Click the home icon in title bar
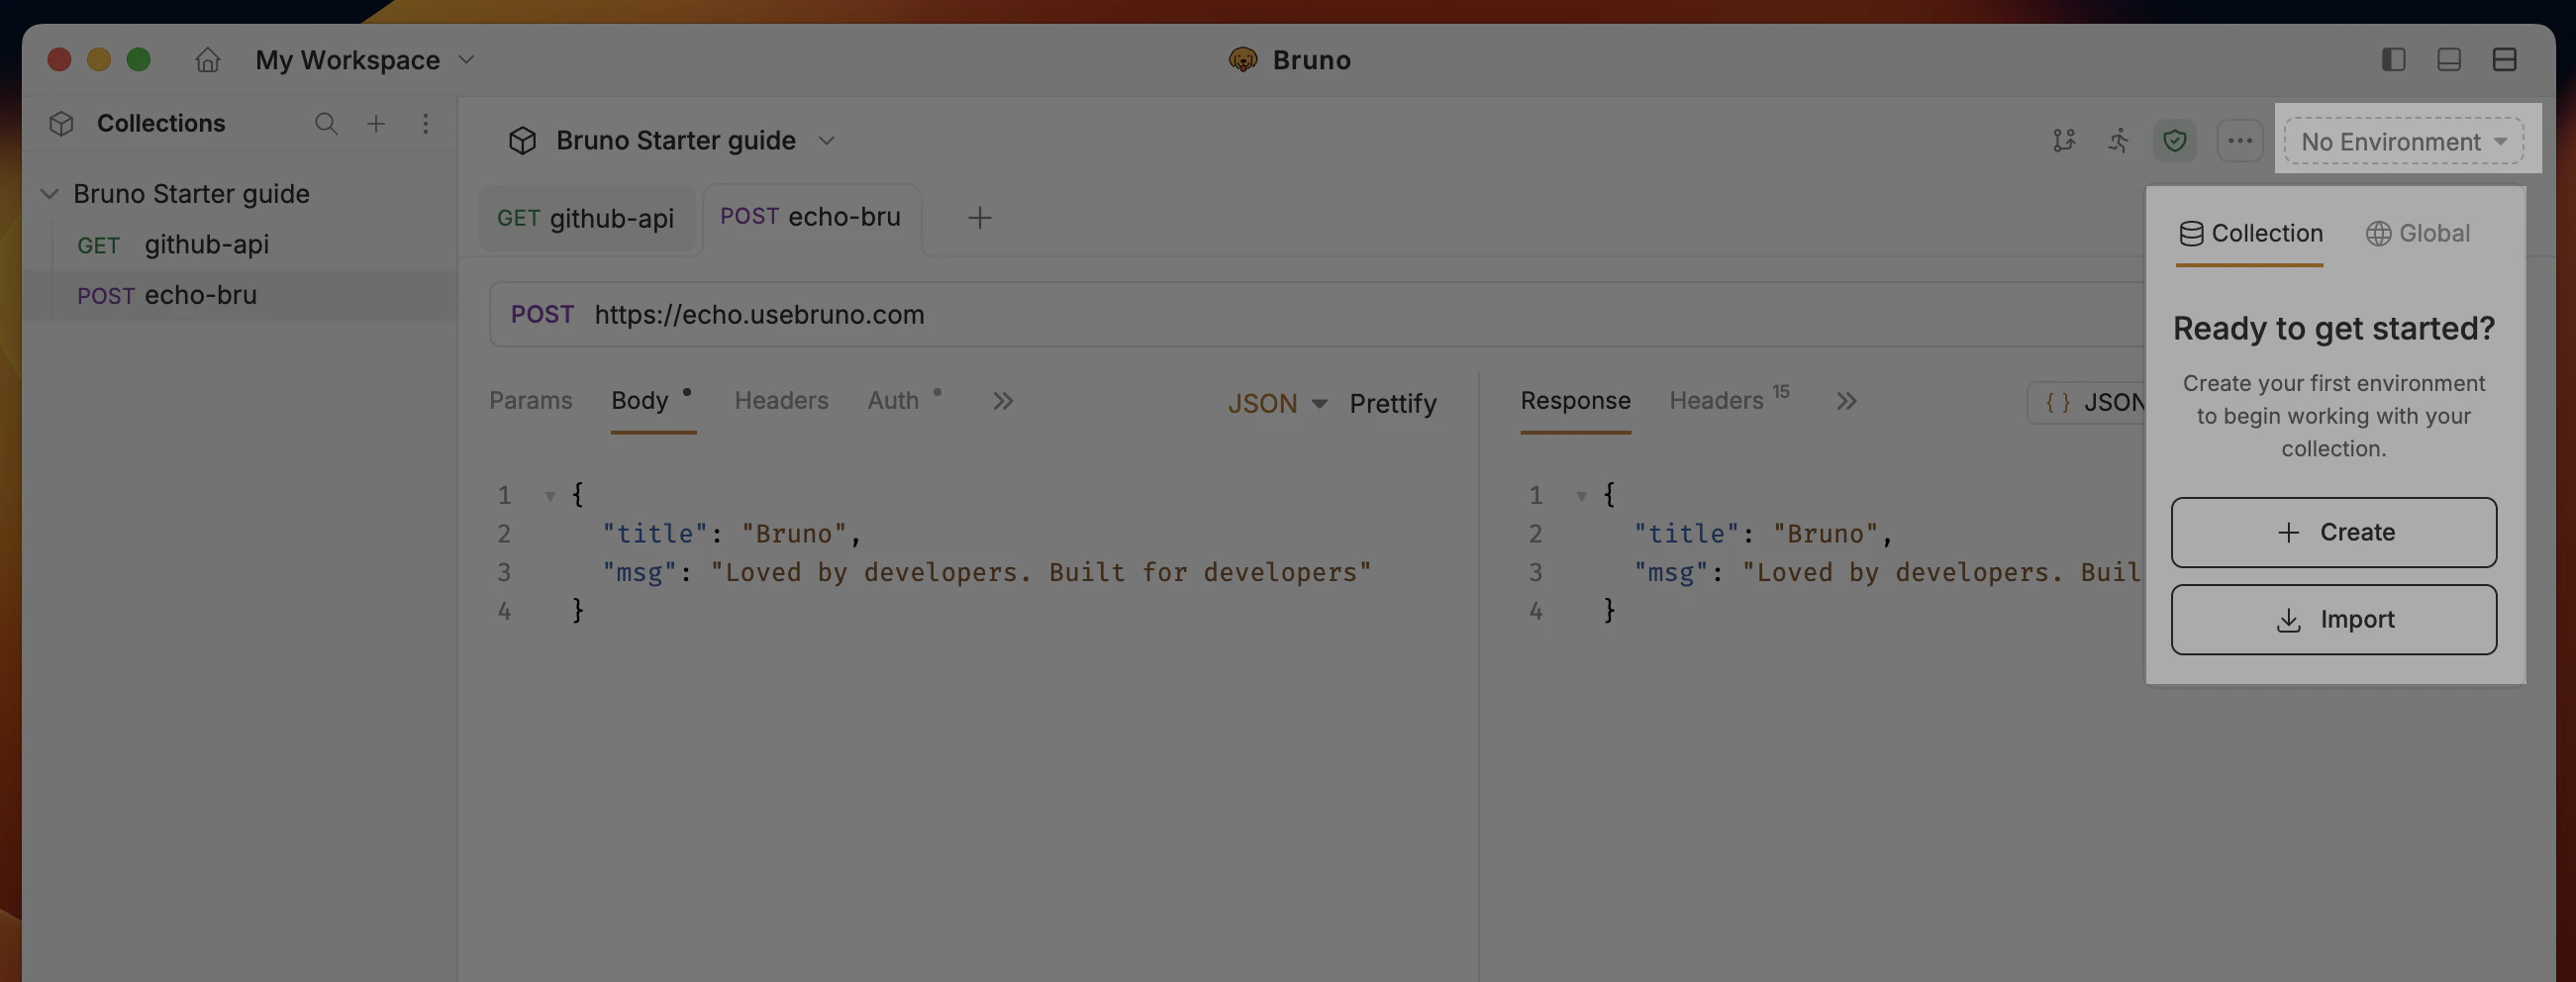Screen dimensions: 2576x982 coord(207,60)
